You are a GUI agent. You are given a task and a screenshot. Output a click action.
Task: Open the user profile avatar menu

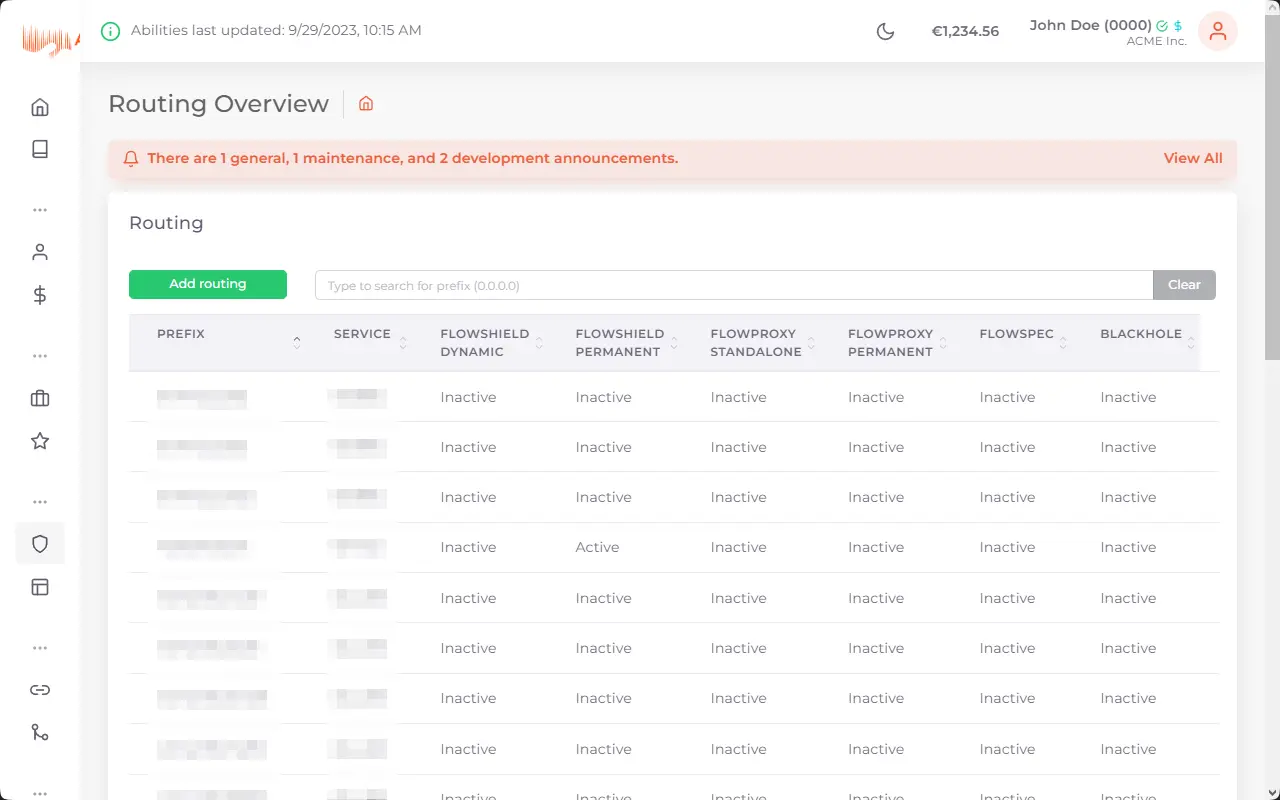[x=1217, y=31]
